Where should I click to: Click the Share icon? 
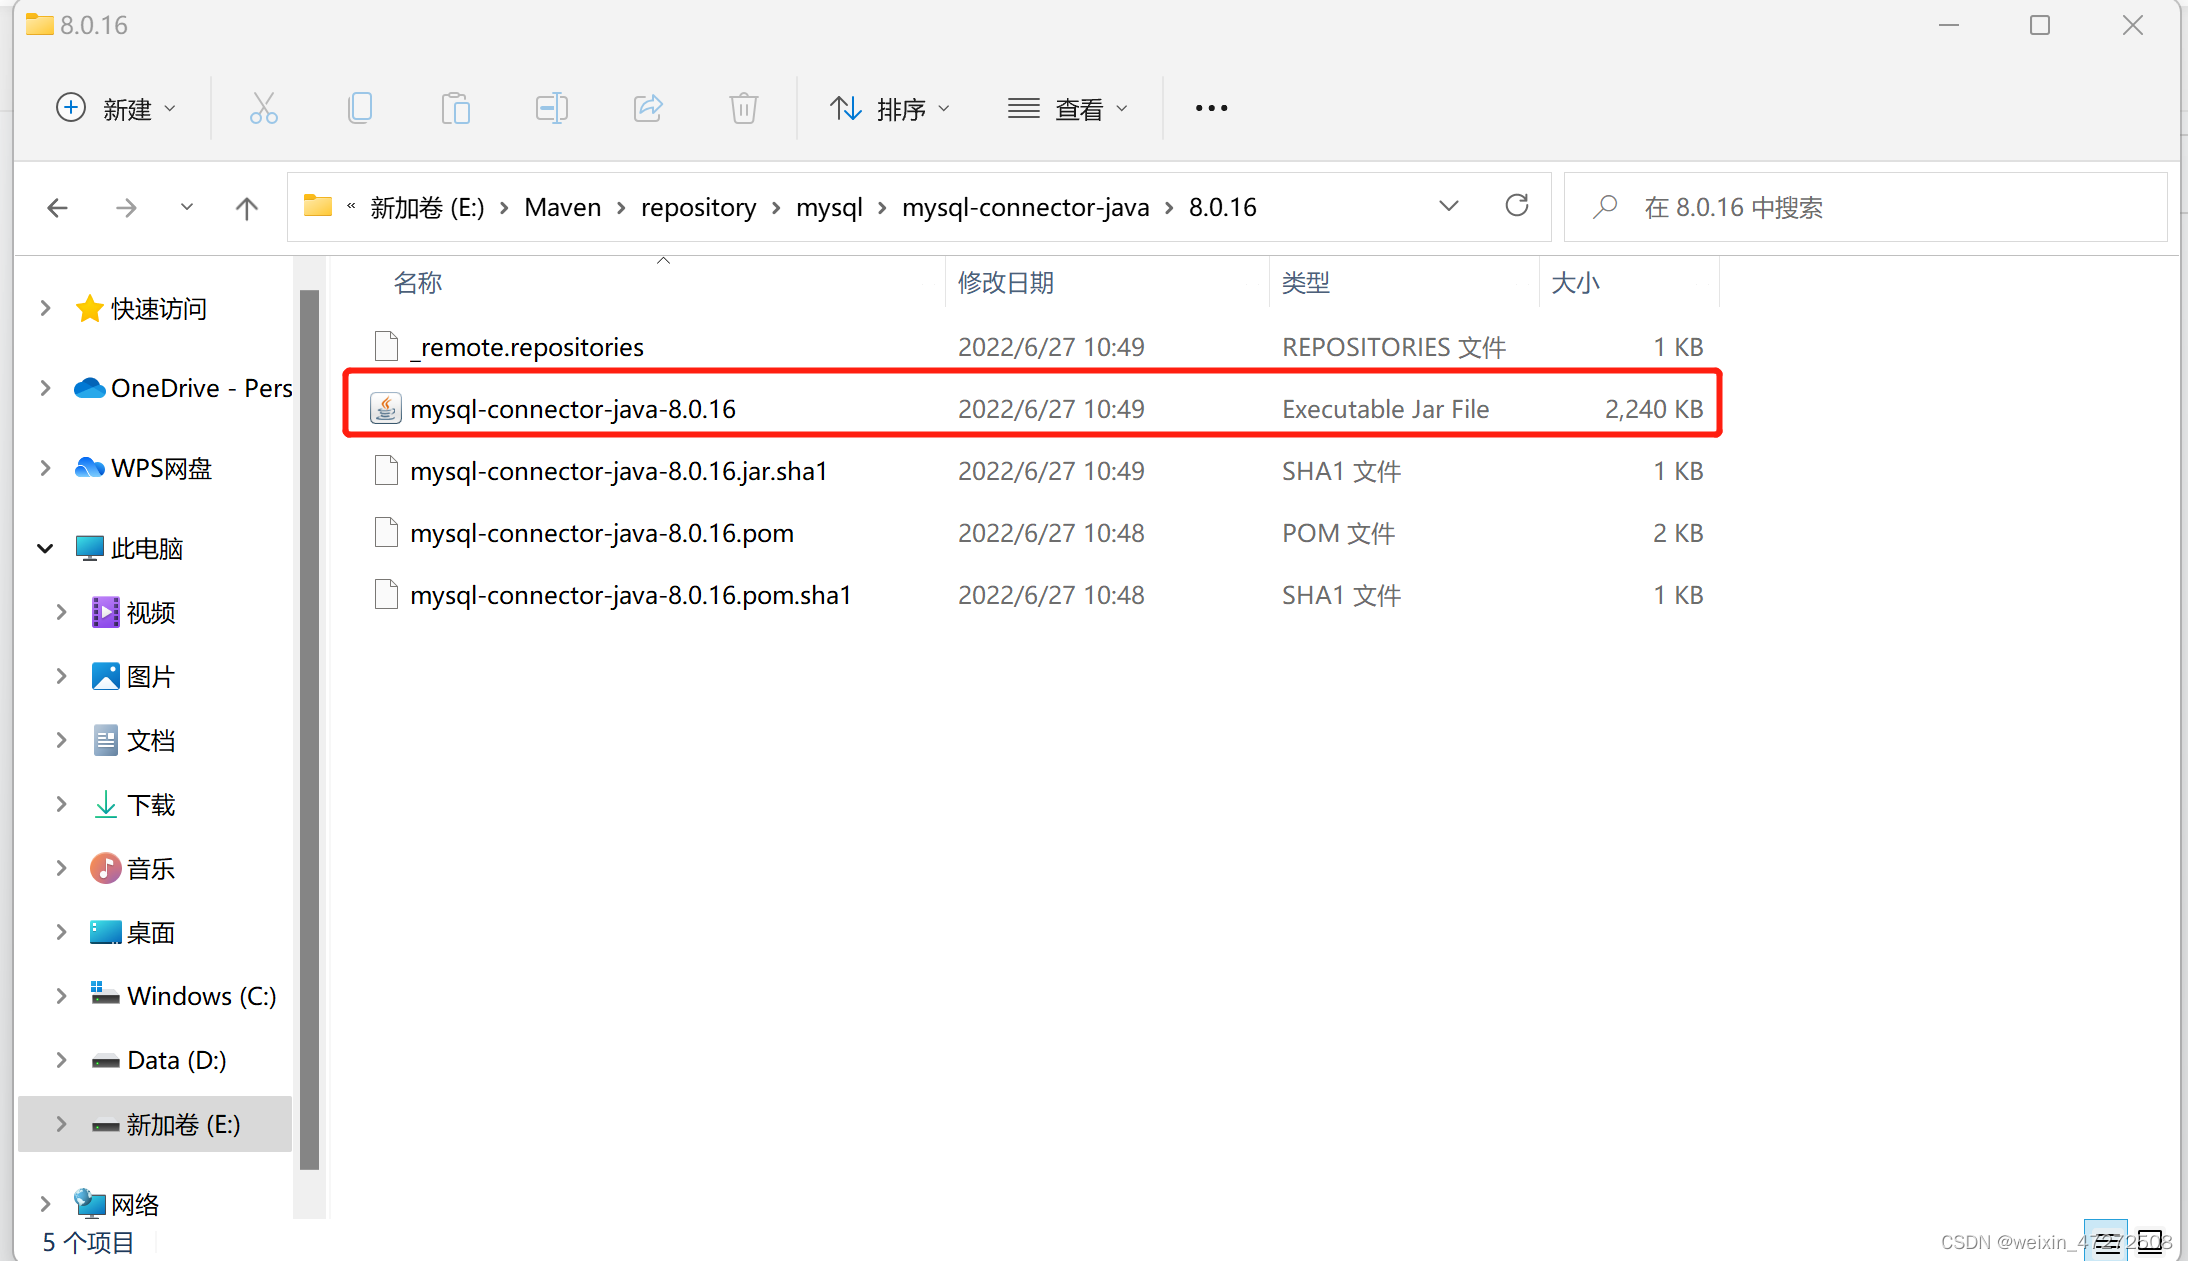[x=648, y=108]
